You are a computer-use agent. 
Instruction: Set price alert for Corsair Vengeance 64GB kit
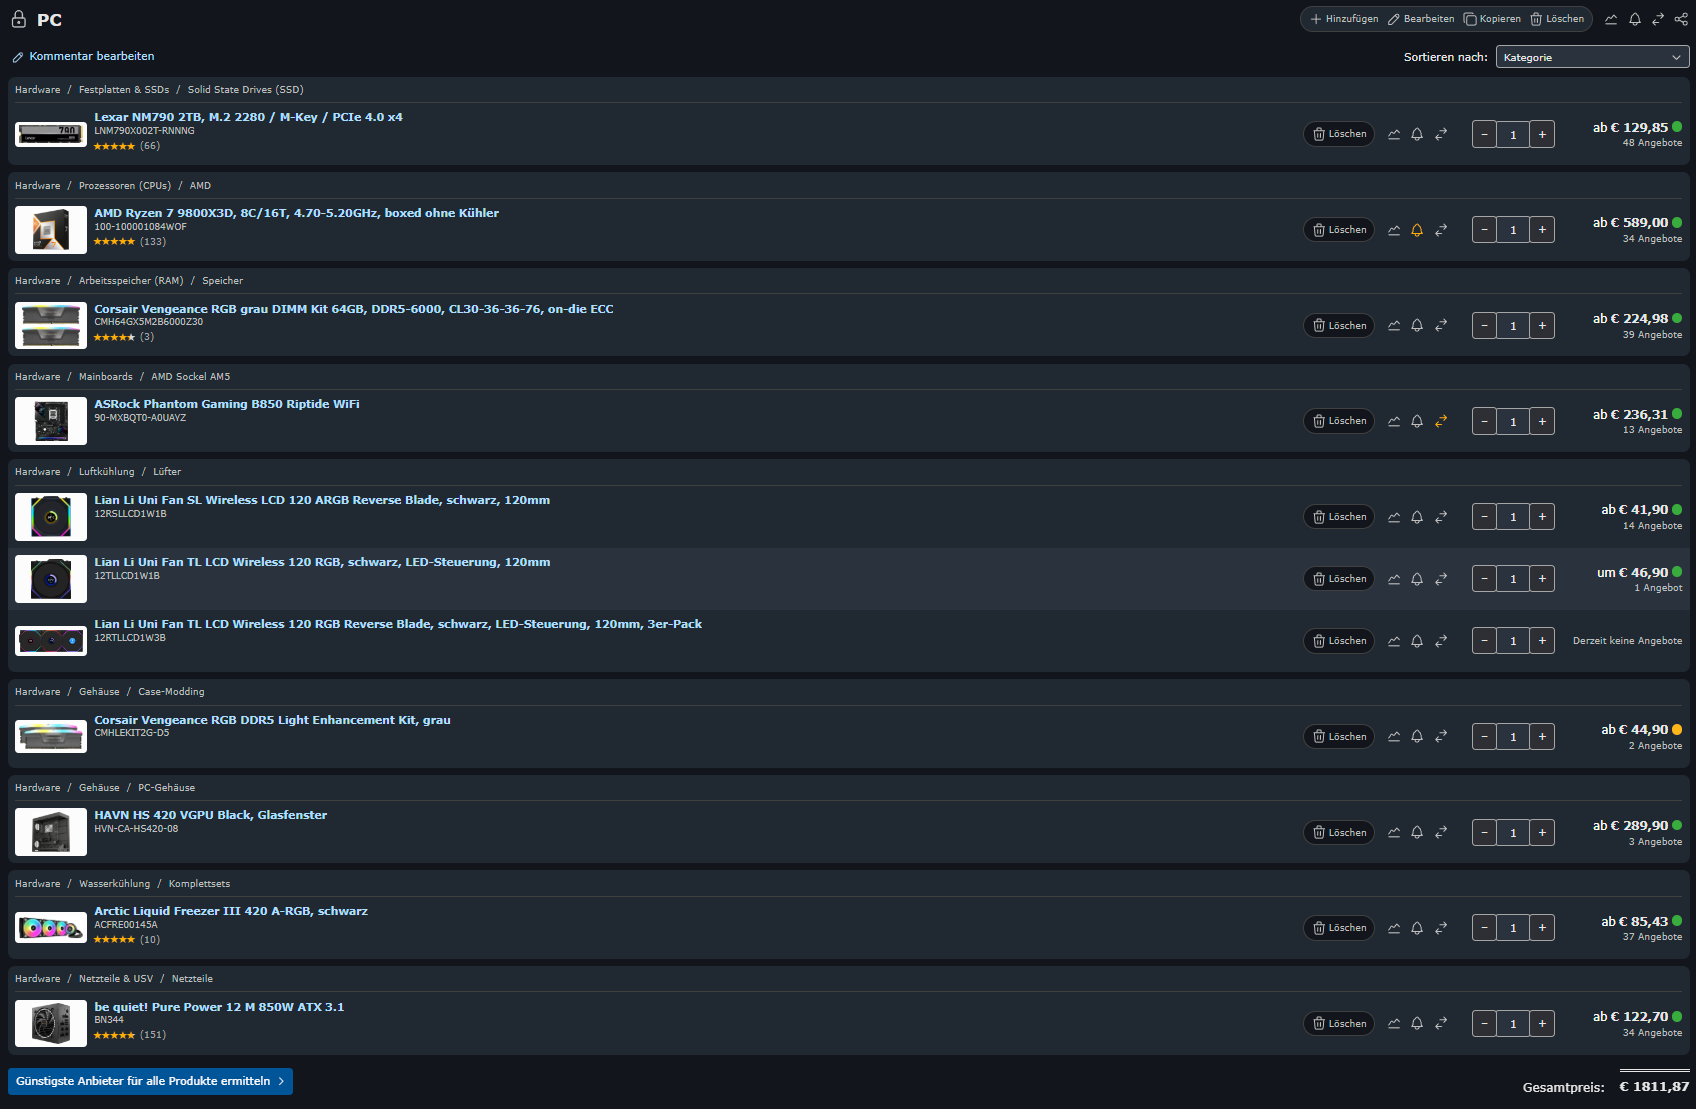click(1417, 326)
